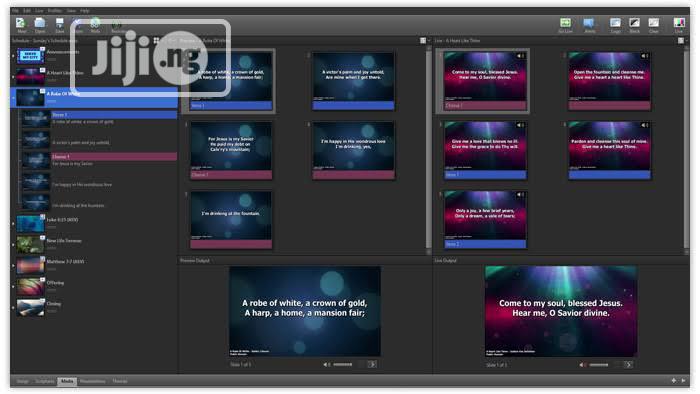This screenshot has height=394, width=700.
Task: Click the Live panel grid view icon
Action: 680,41
